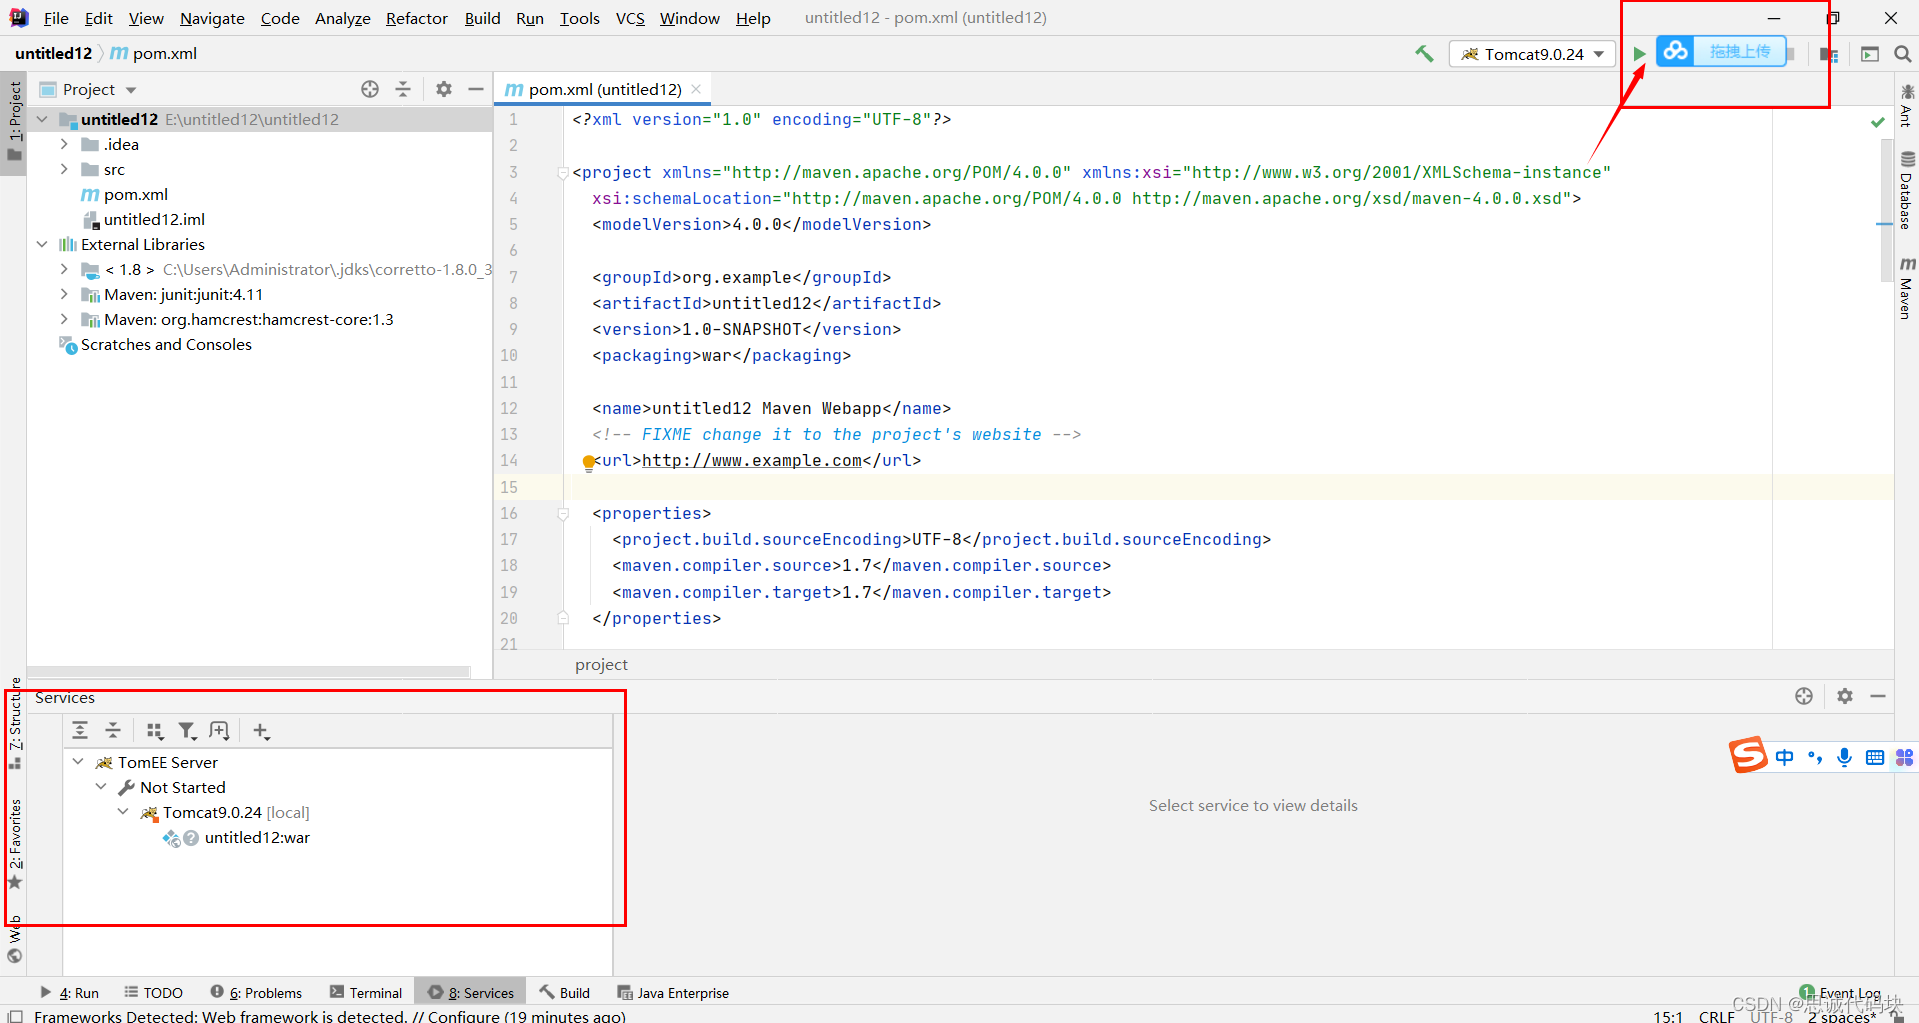Select the untitled12:war artifact

[x=257, y=837]
